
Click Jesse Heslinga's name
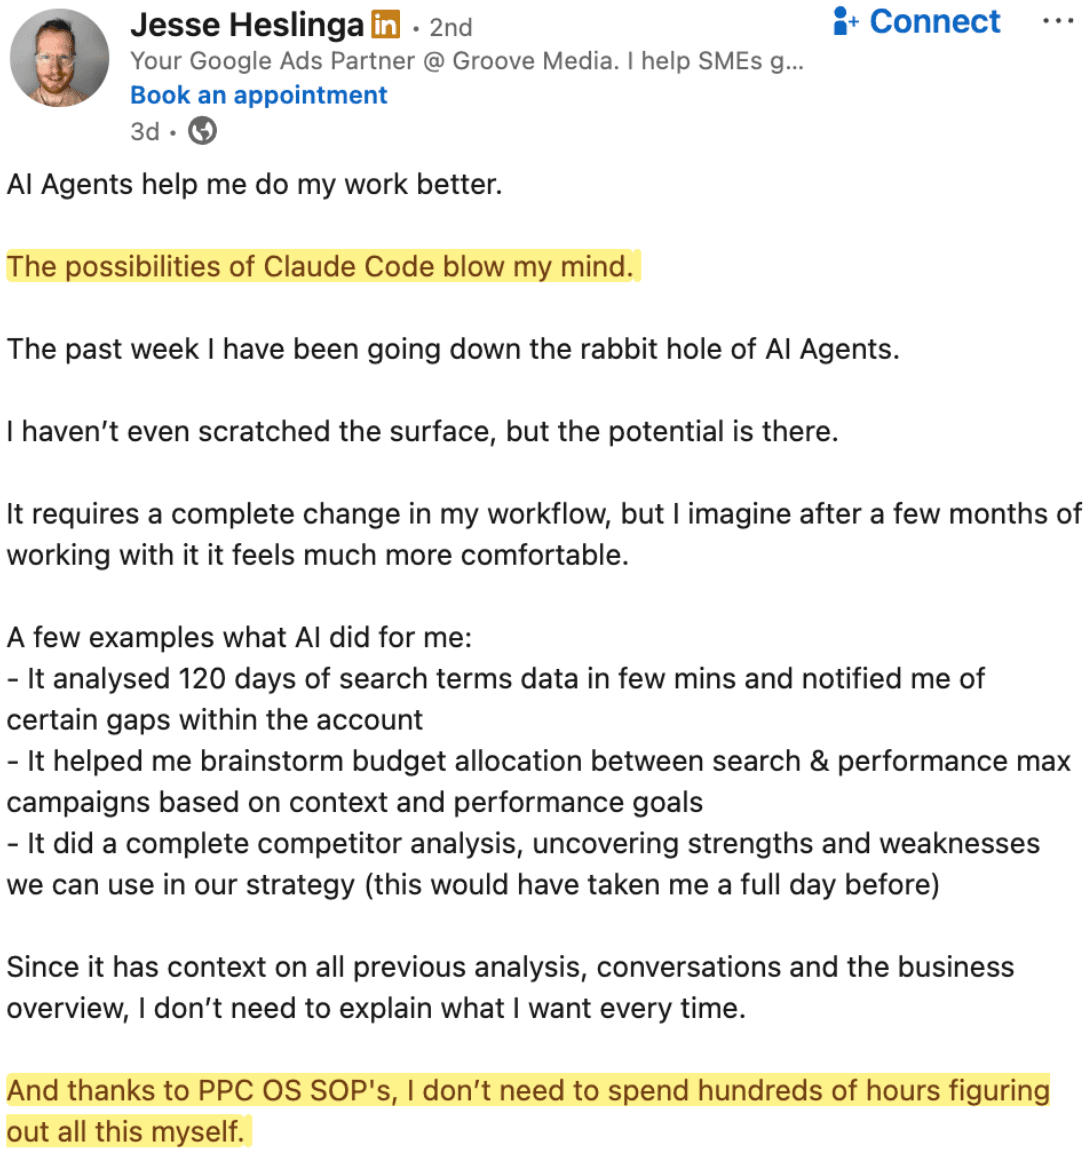tap(250, 24)
